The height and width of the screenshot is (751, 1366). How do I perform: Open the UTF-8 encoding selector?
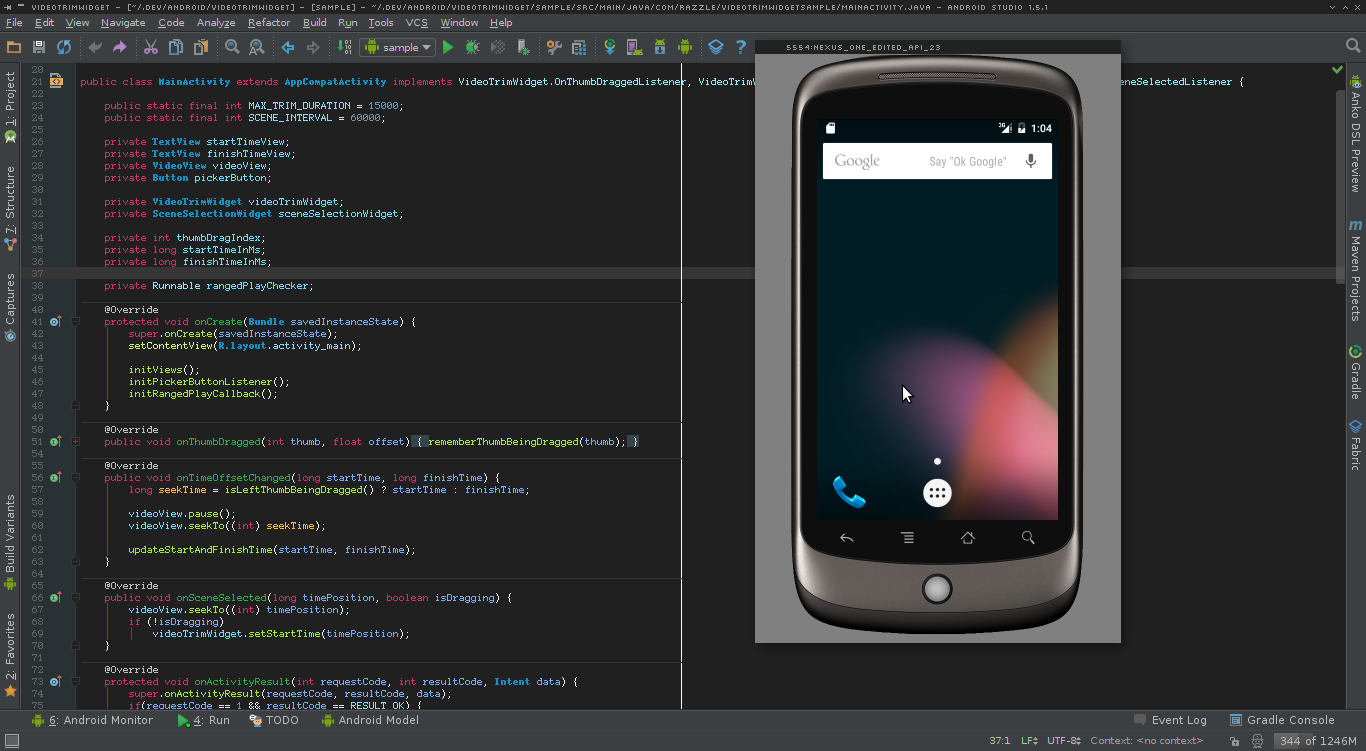(x=1064, y=741)
